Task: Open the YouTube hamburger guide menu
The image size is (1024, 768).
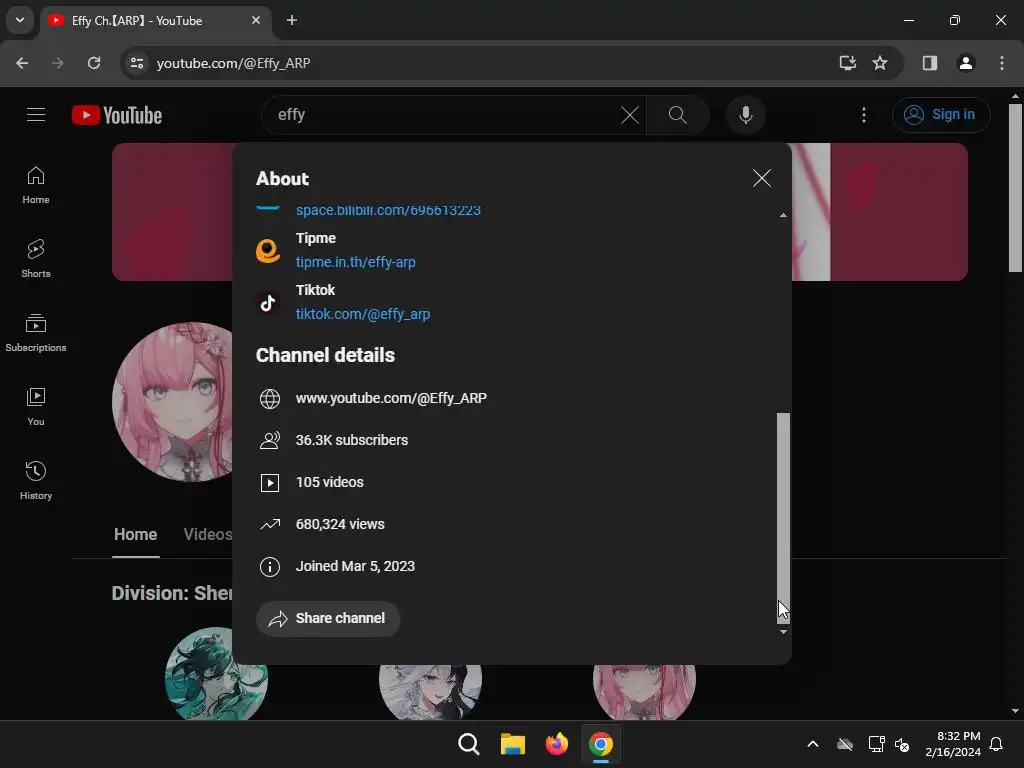Action: coord(36,115)
